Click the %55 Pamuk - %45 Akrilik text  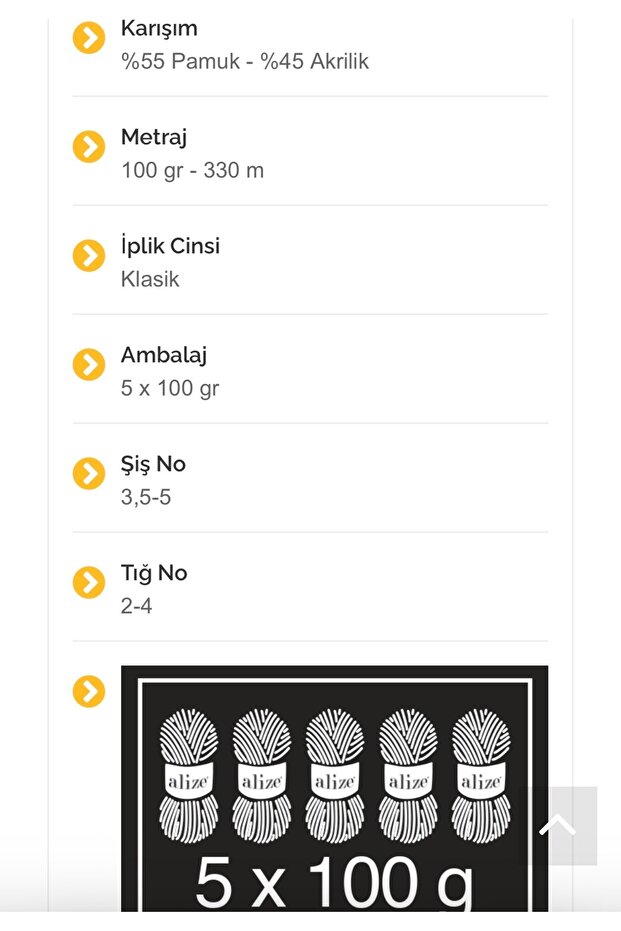[245, 62]
